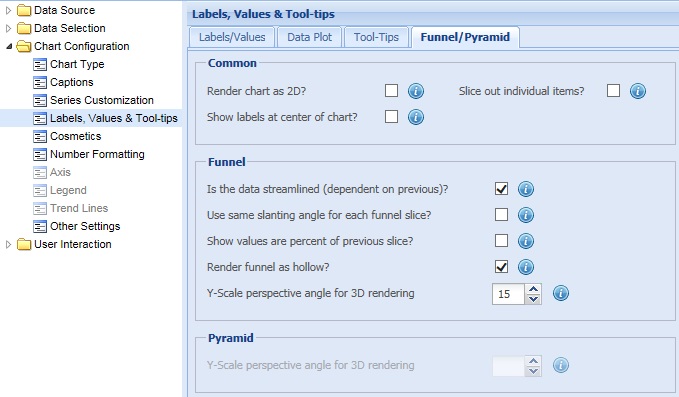Click info icon for data streamlined option
The width and height of the screenshot is (679, 397).
coord(526,189)
